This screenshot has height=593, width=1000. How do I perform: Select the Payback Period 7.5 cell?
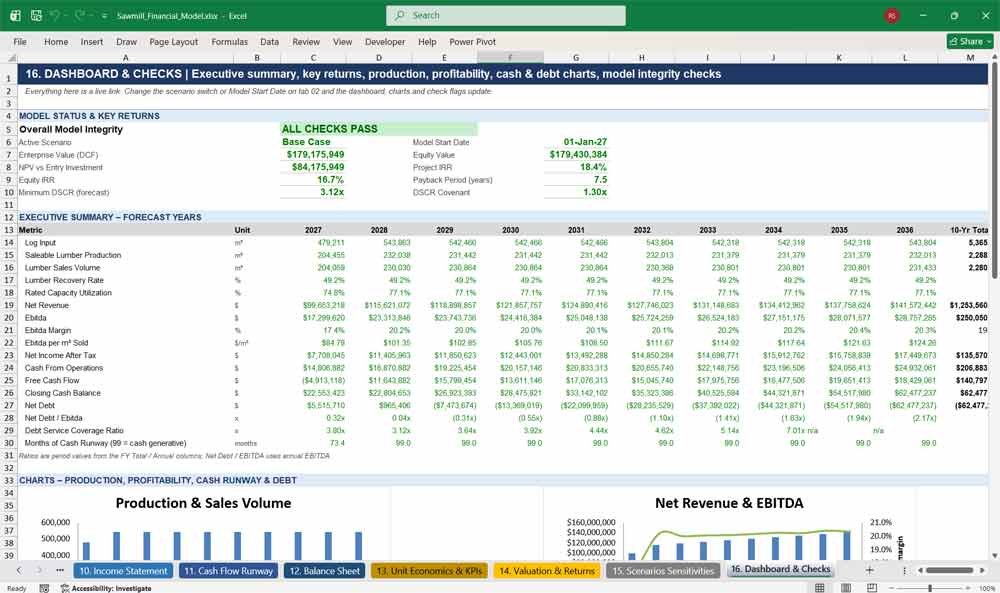(x=577, y=180)
